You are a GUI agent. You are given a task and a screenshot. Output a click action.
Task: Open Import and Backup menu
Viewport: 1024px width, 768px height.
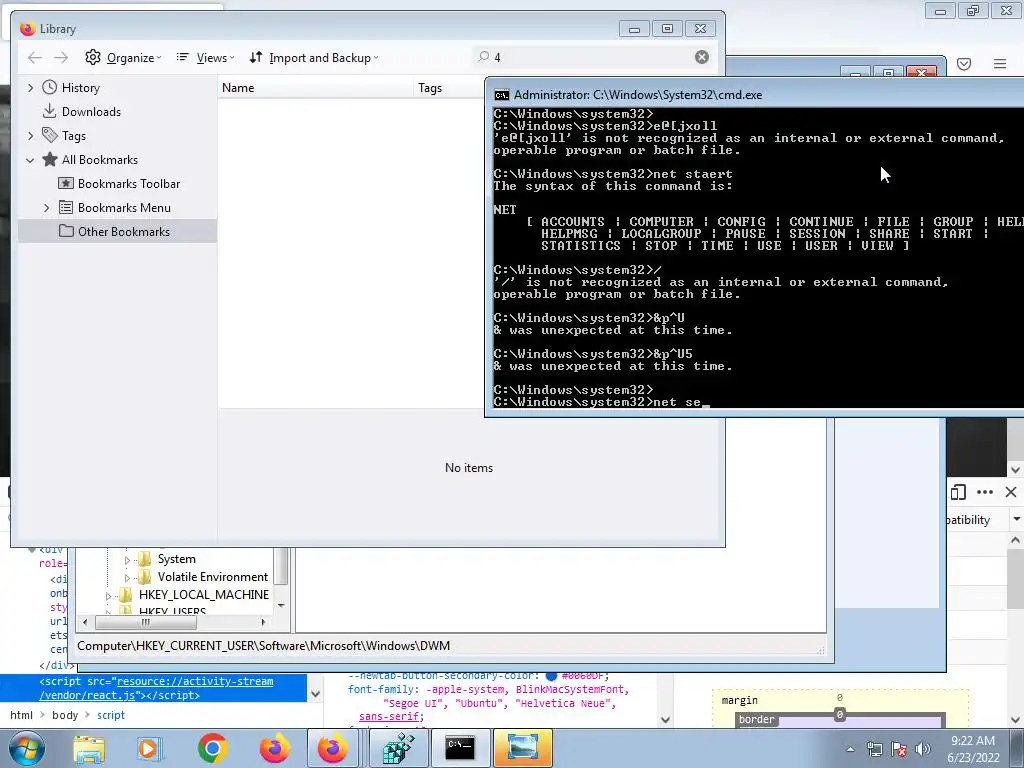tap(313, 57)
